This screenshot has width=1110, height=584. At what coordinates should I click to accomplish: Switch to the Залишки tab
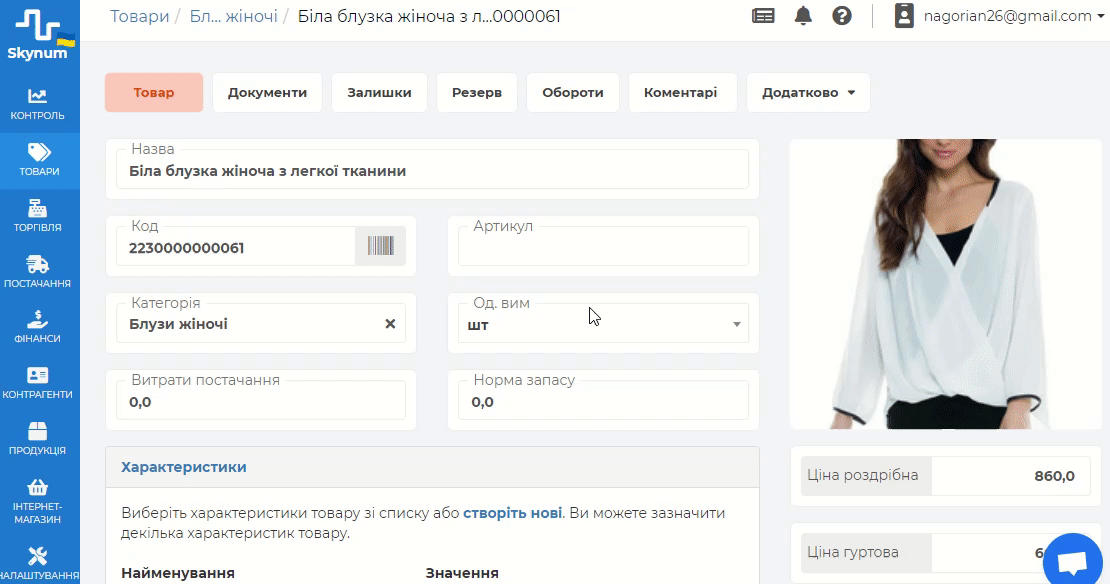379,92
